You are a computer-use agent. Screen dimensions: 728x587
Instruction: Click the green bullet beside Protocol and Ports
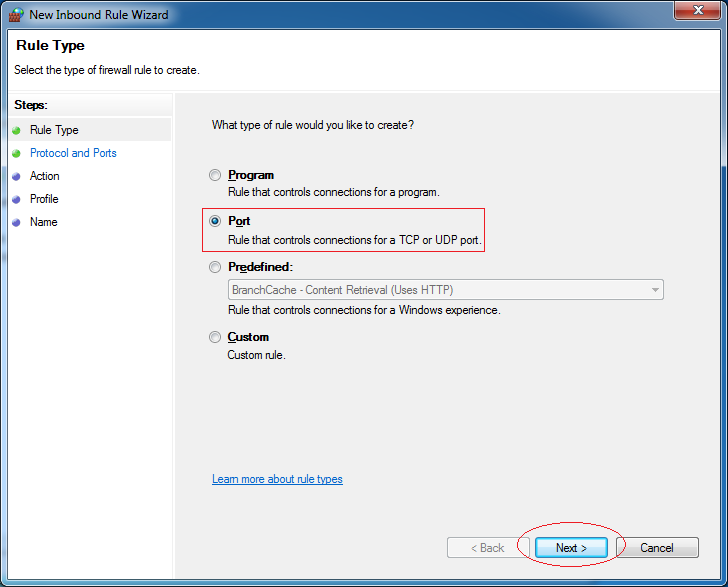point(16,153)
